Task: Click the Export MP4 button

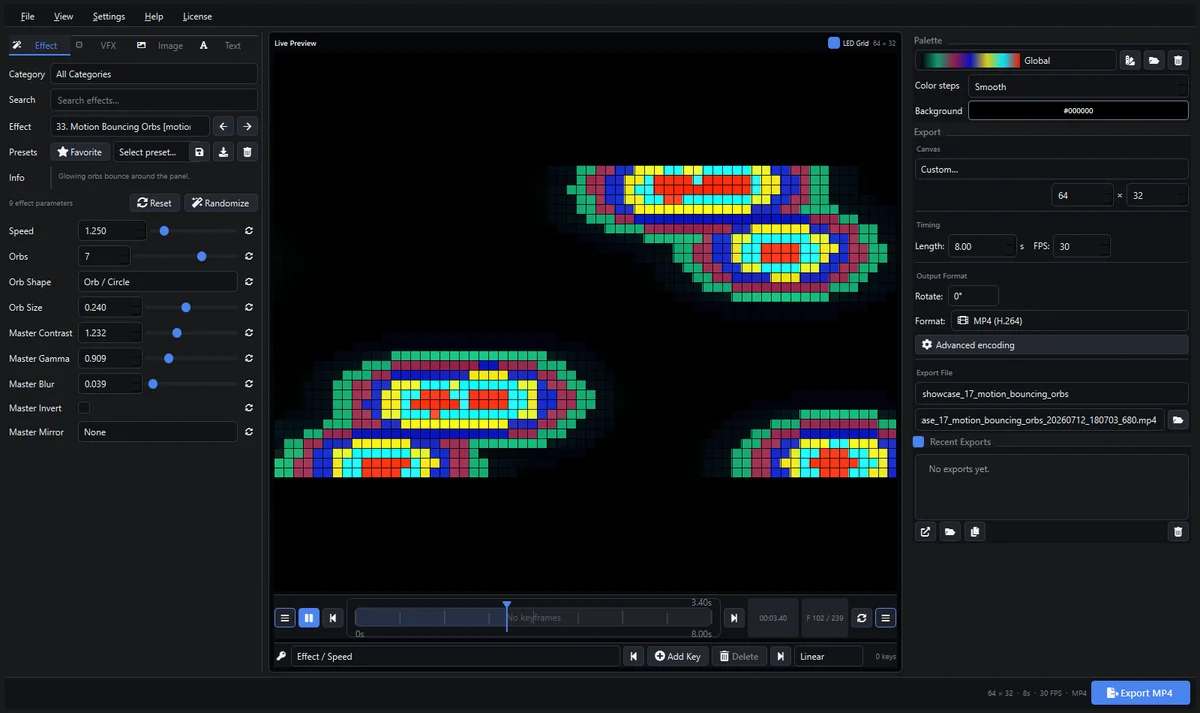Action: point(1140,693)
